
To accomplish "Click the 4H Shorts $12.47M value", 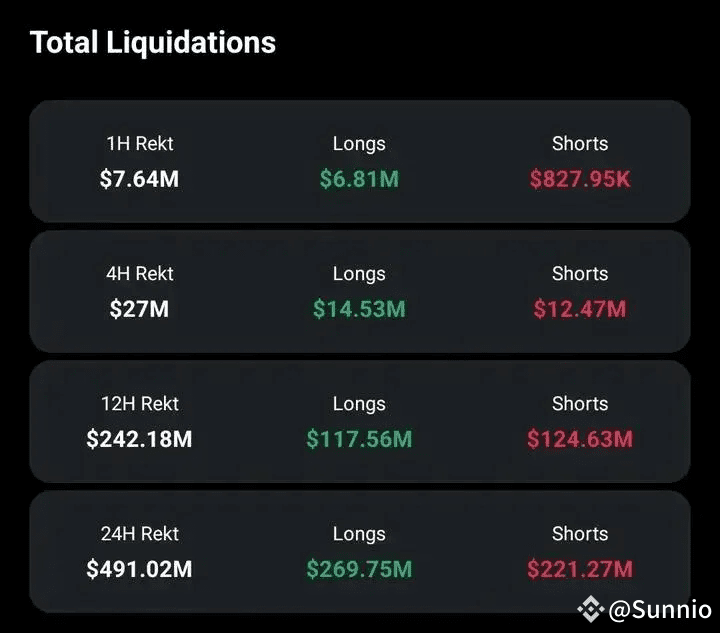I will (x=580, y=308).
